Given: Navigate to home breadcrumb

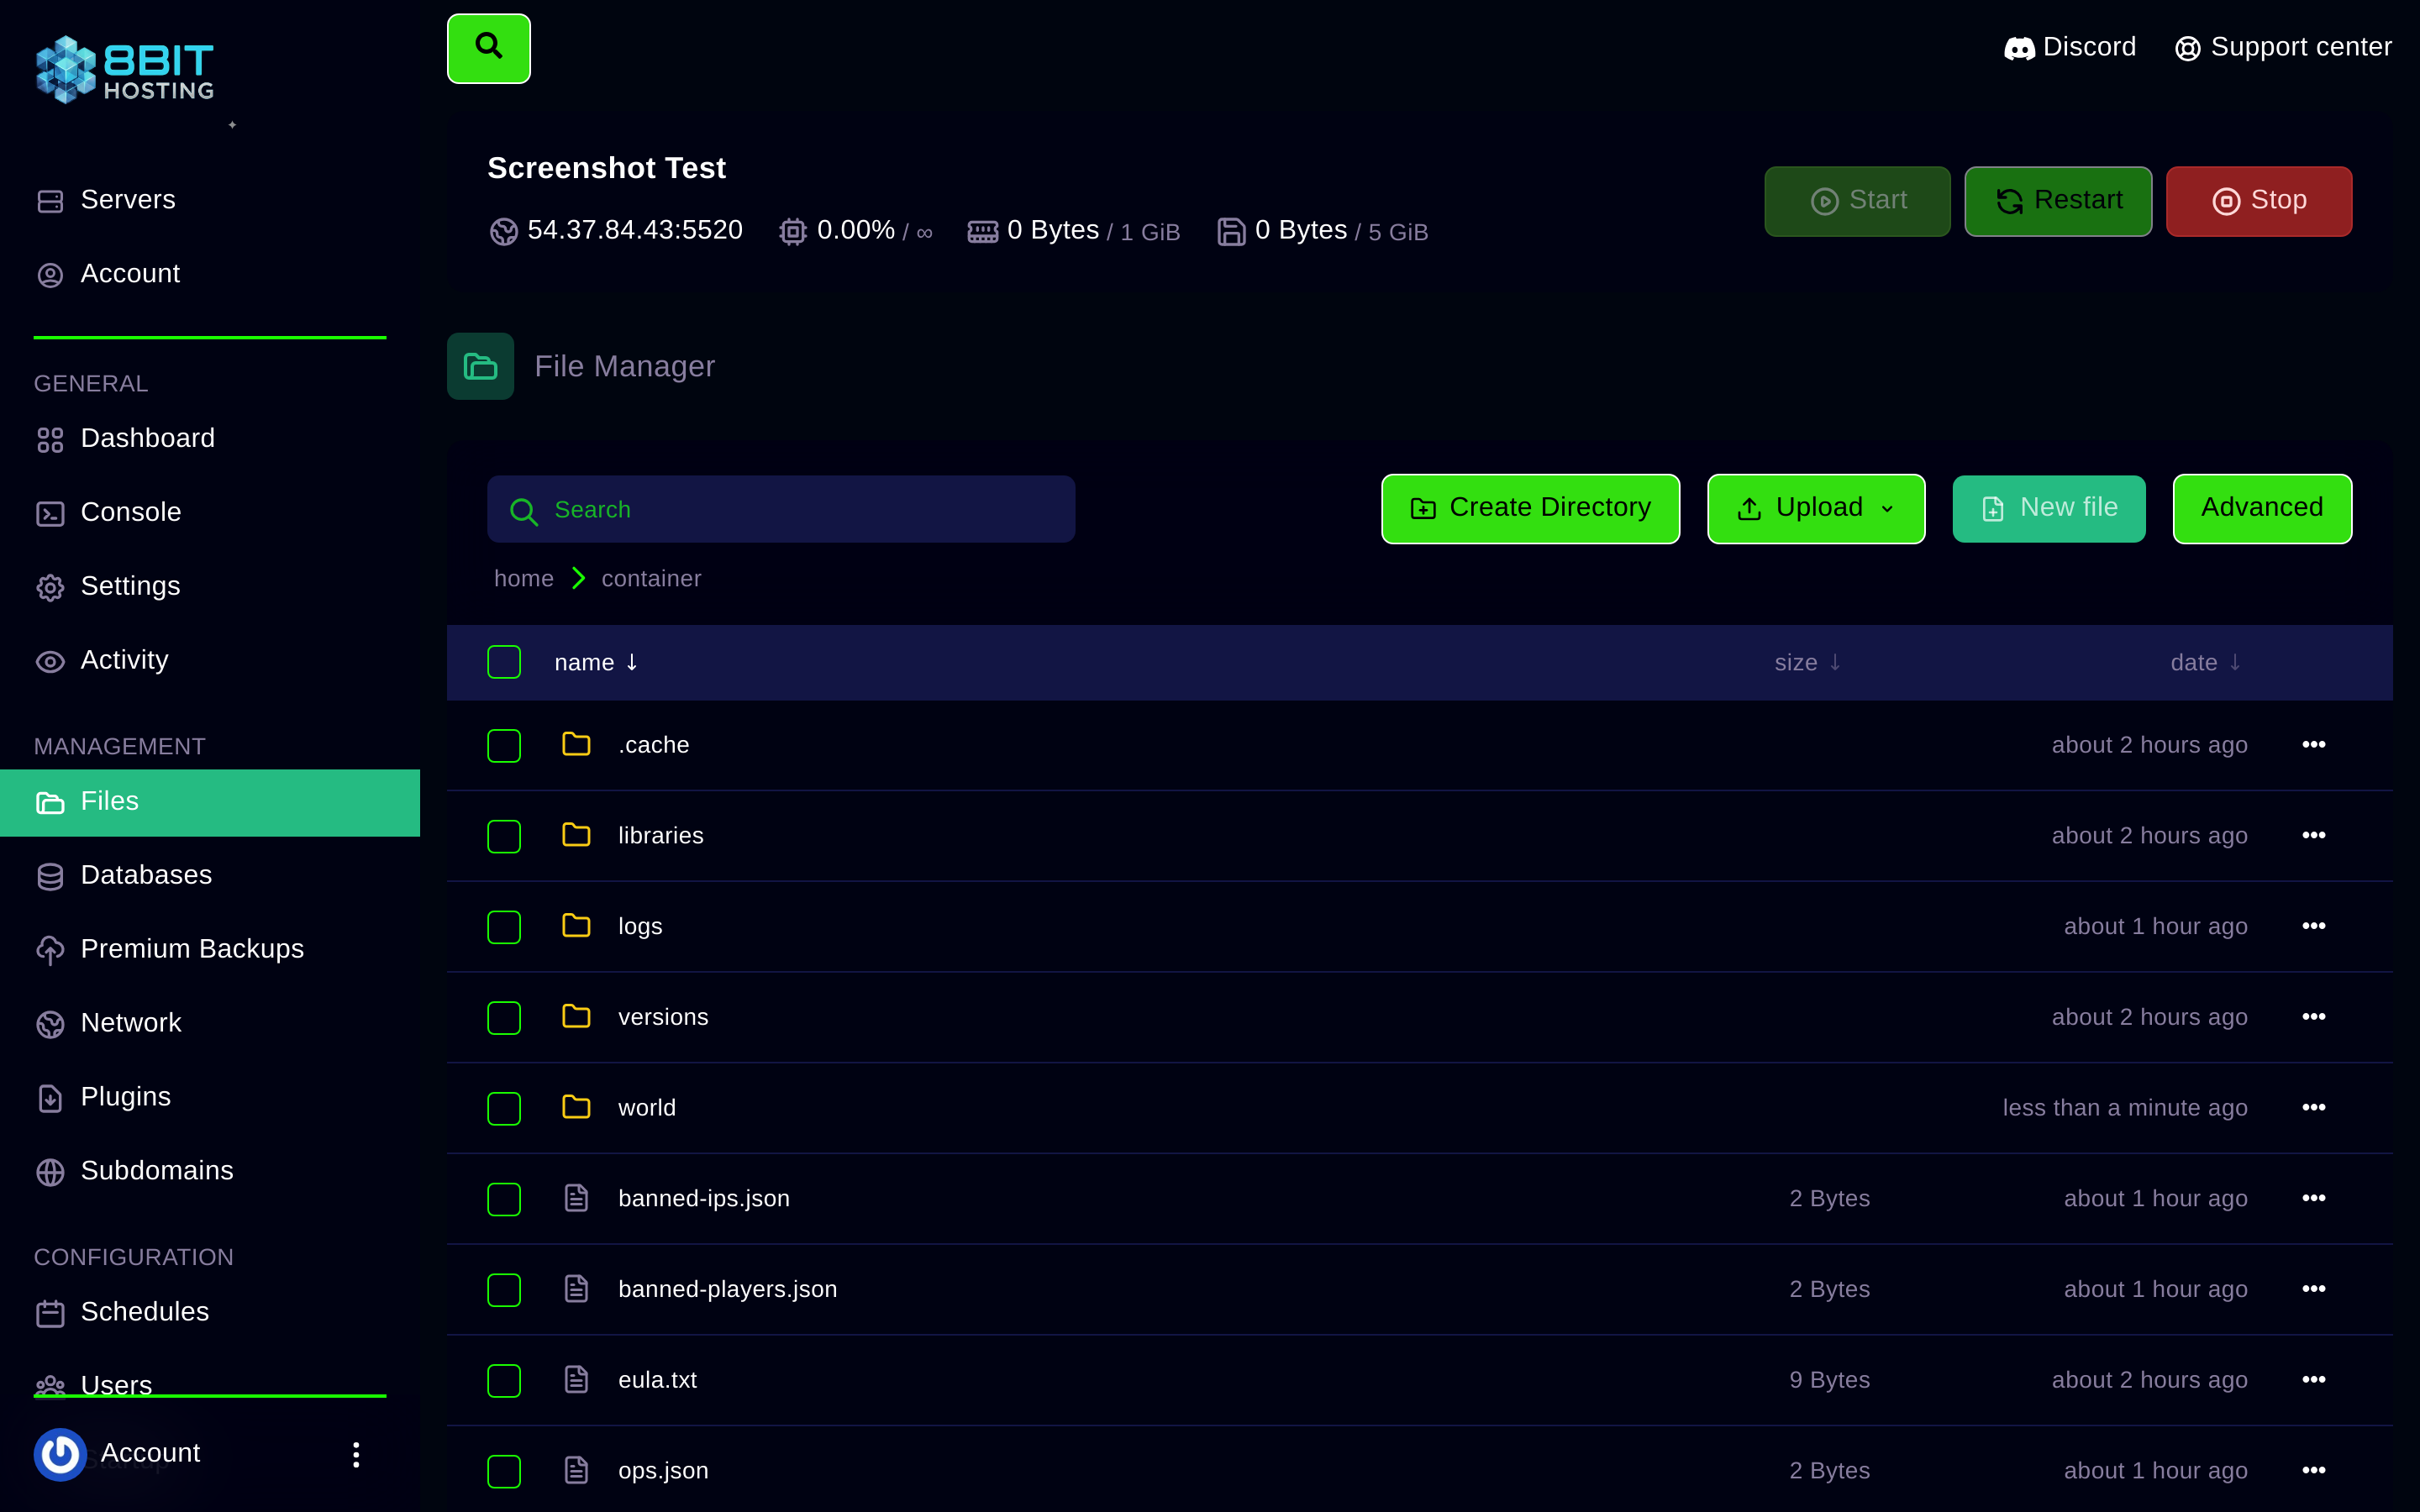Looking at the screenshot, I should 524,579.
